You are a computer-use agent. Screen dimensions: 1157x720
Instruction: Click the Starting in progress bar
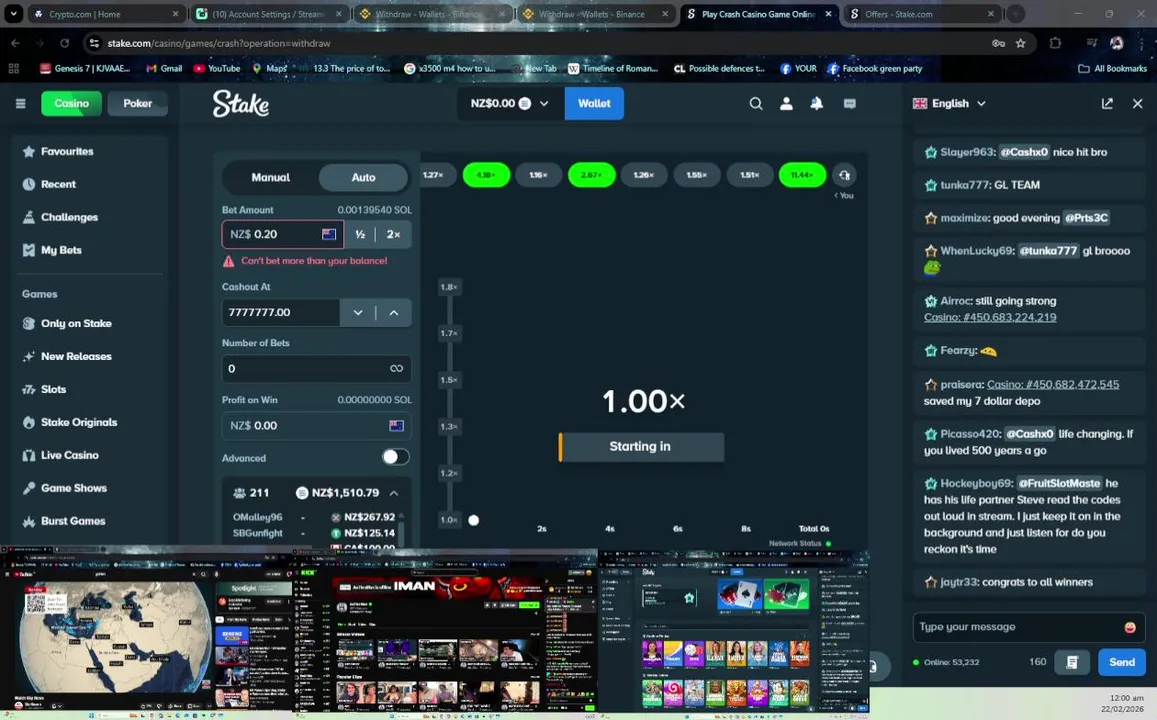641,446
